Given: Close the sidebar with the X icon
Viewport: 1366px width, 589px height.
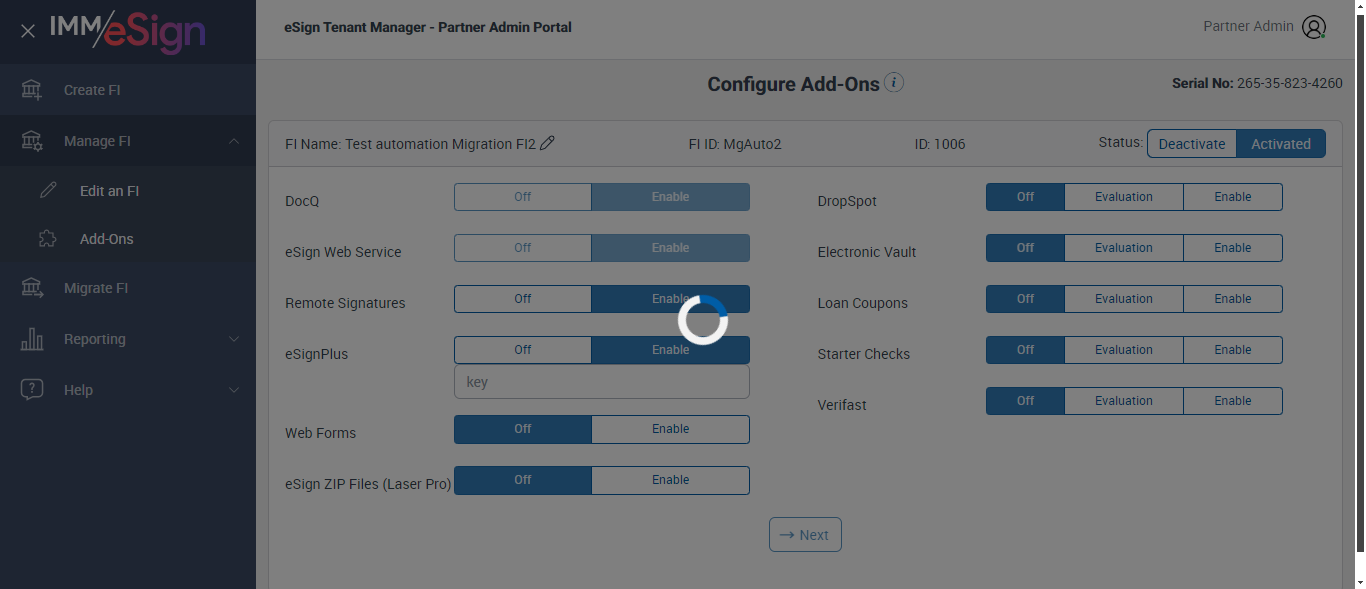Looking at the screenshot, I should pos(28,31).
